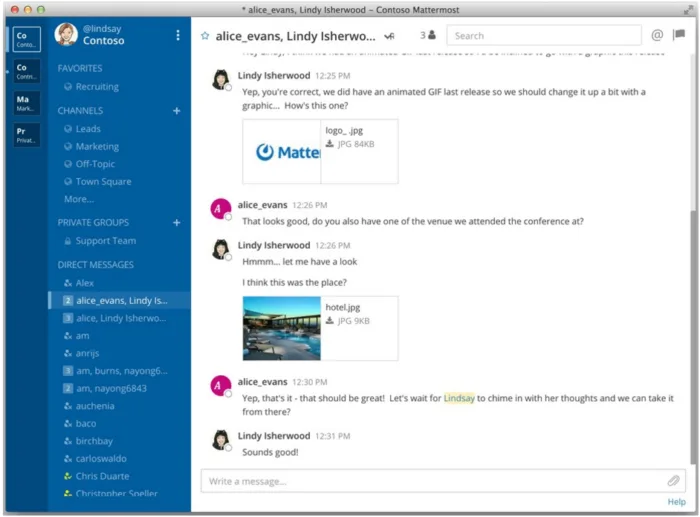Screen dimensions: 700x517
Task: Select alice_evans, Lindy Is... group message
Action: click(x=119, y=300)
